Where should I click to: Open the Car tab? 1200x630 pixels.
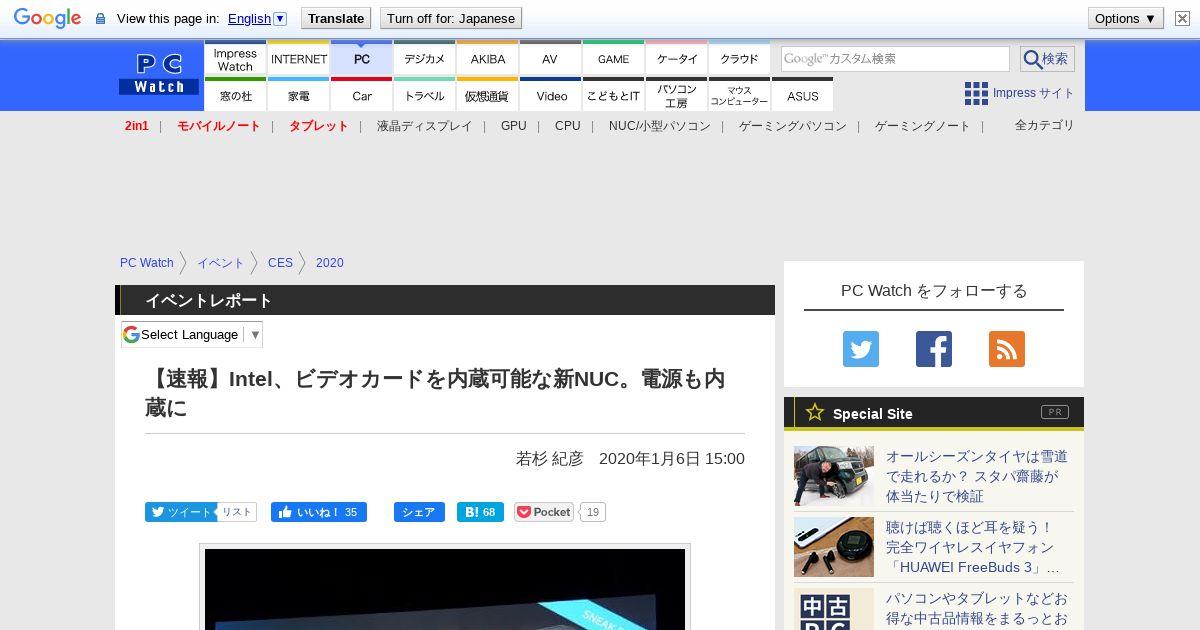click(362, 95)
